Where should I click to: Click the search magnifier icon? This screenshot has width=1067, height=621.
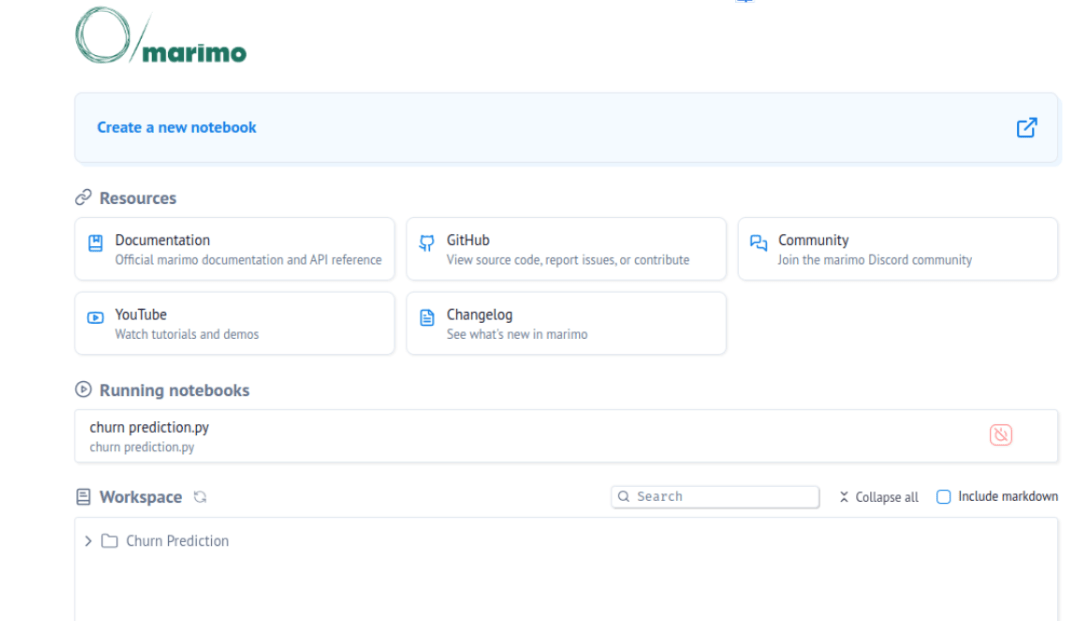click(623, 497)
